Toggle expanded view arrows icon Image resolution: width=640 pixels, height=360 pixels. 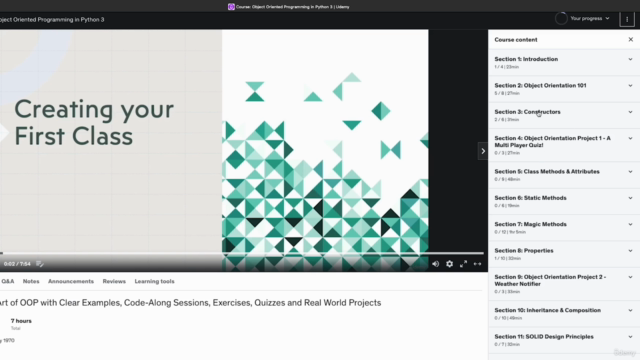tap(477, 264)
